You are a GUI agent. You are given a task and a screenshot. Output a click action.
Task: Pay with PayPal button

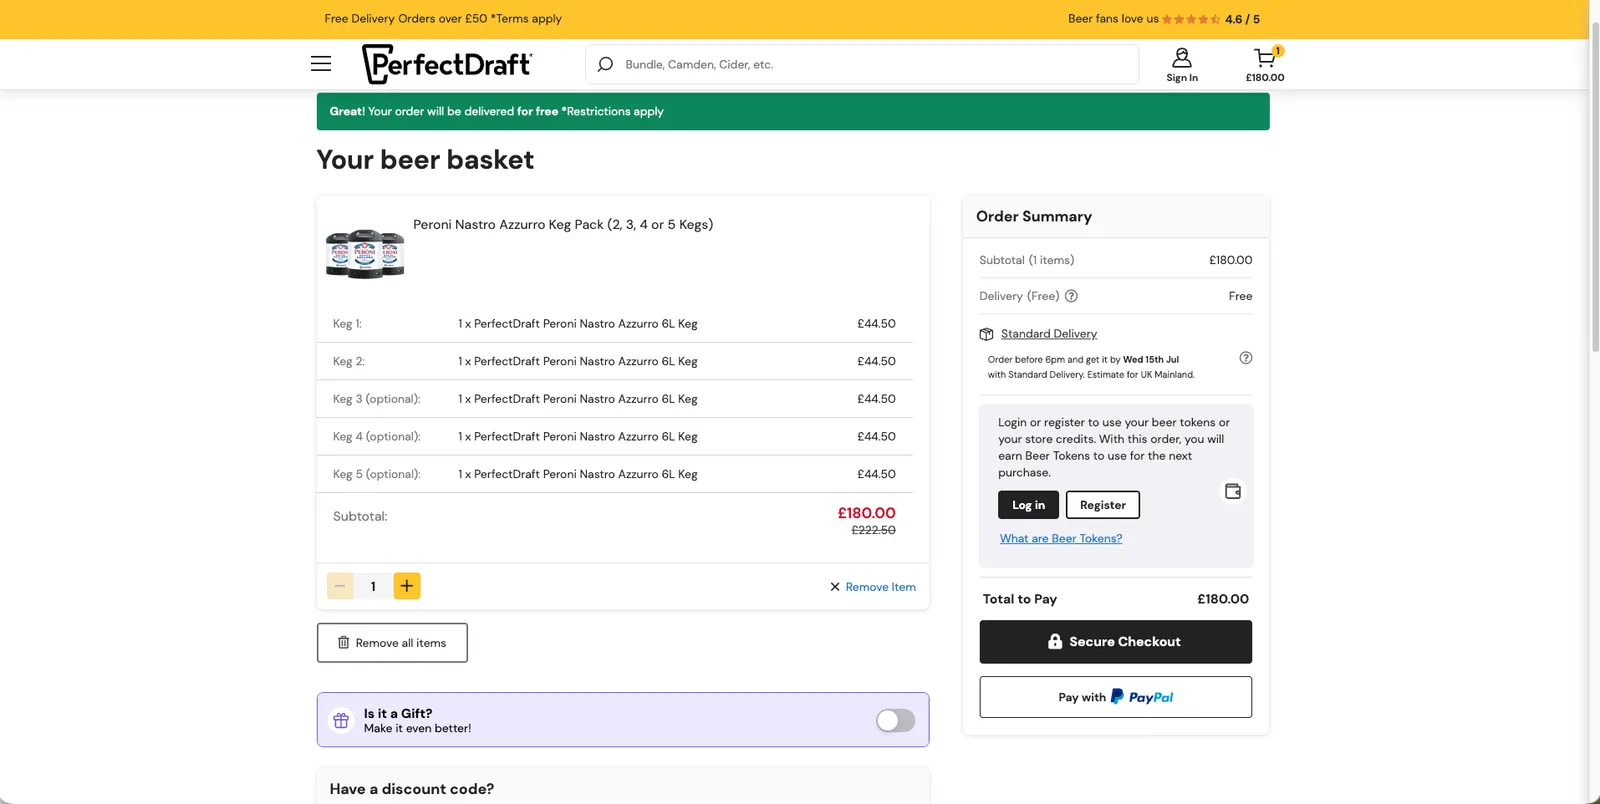1115,697
